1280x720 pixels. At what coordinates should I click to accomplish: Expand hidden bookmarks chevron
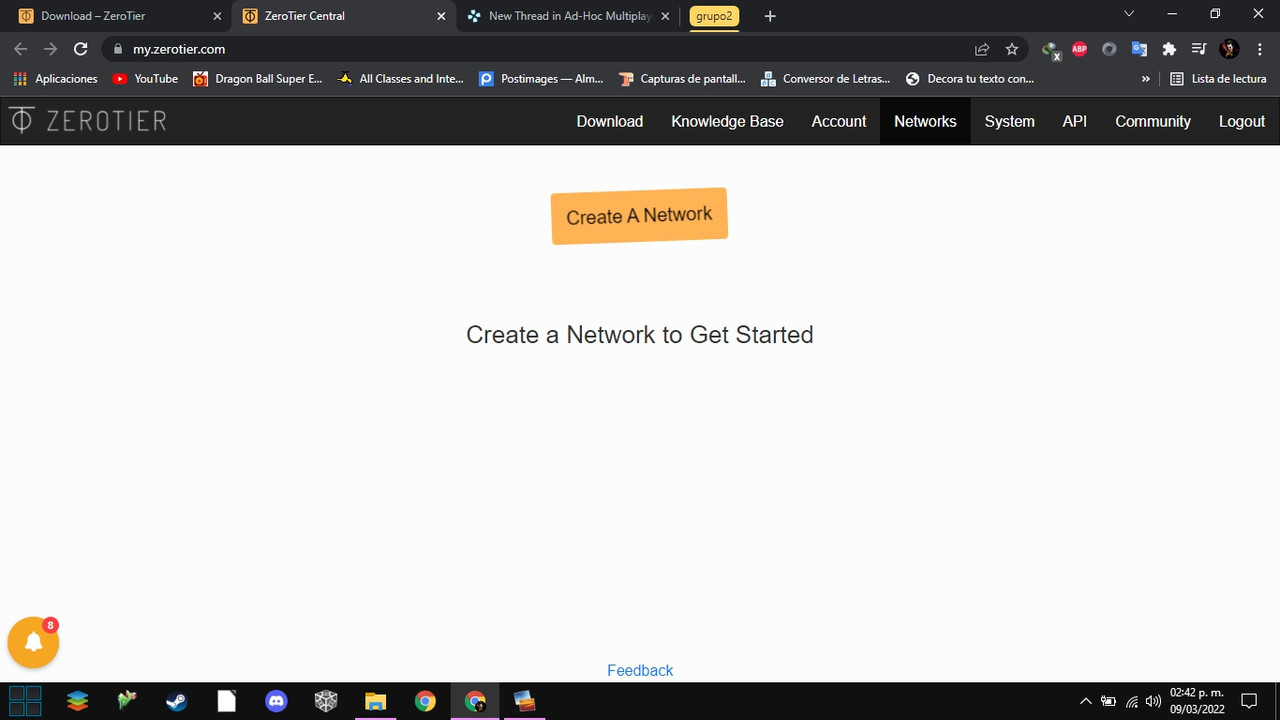click(1146, 78)
